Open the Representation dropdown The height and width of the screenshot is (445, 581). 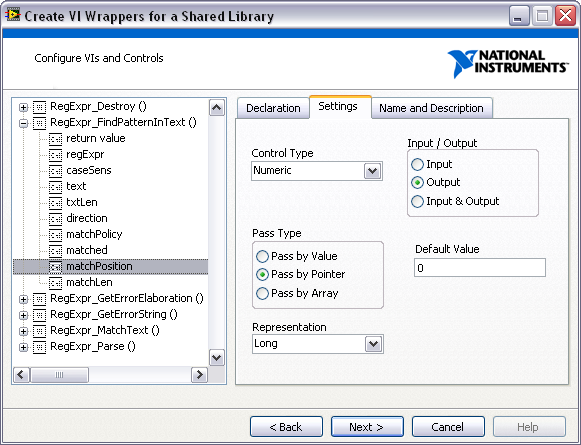[373, 344]
